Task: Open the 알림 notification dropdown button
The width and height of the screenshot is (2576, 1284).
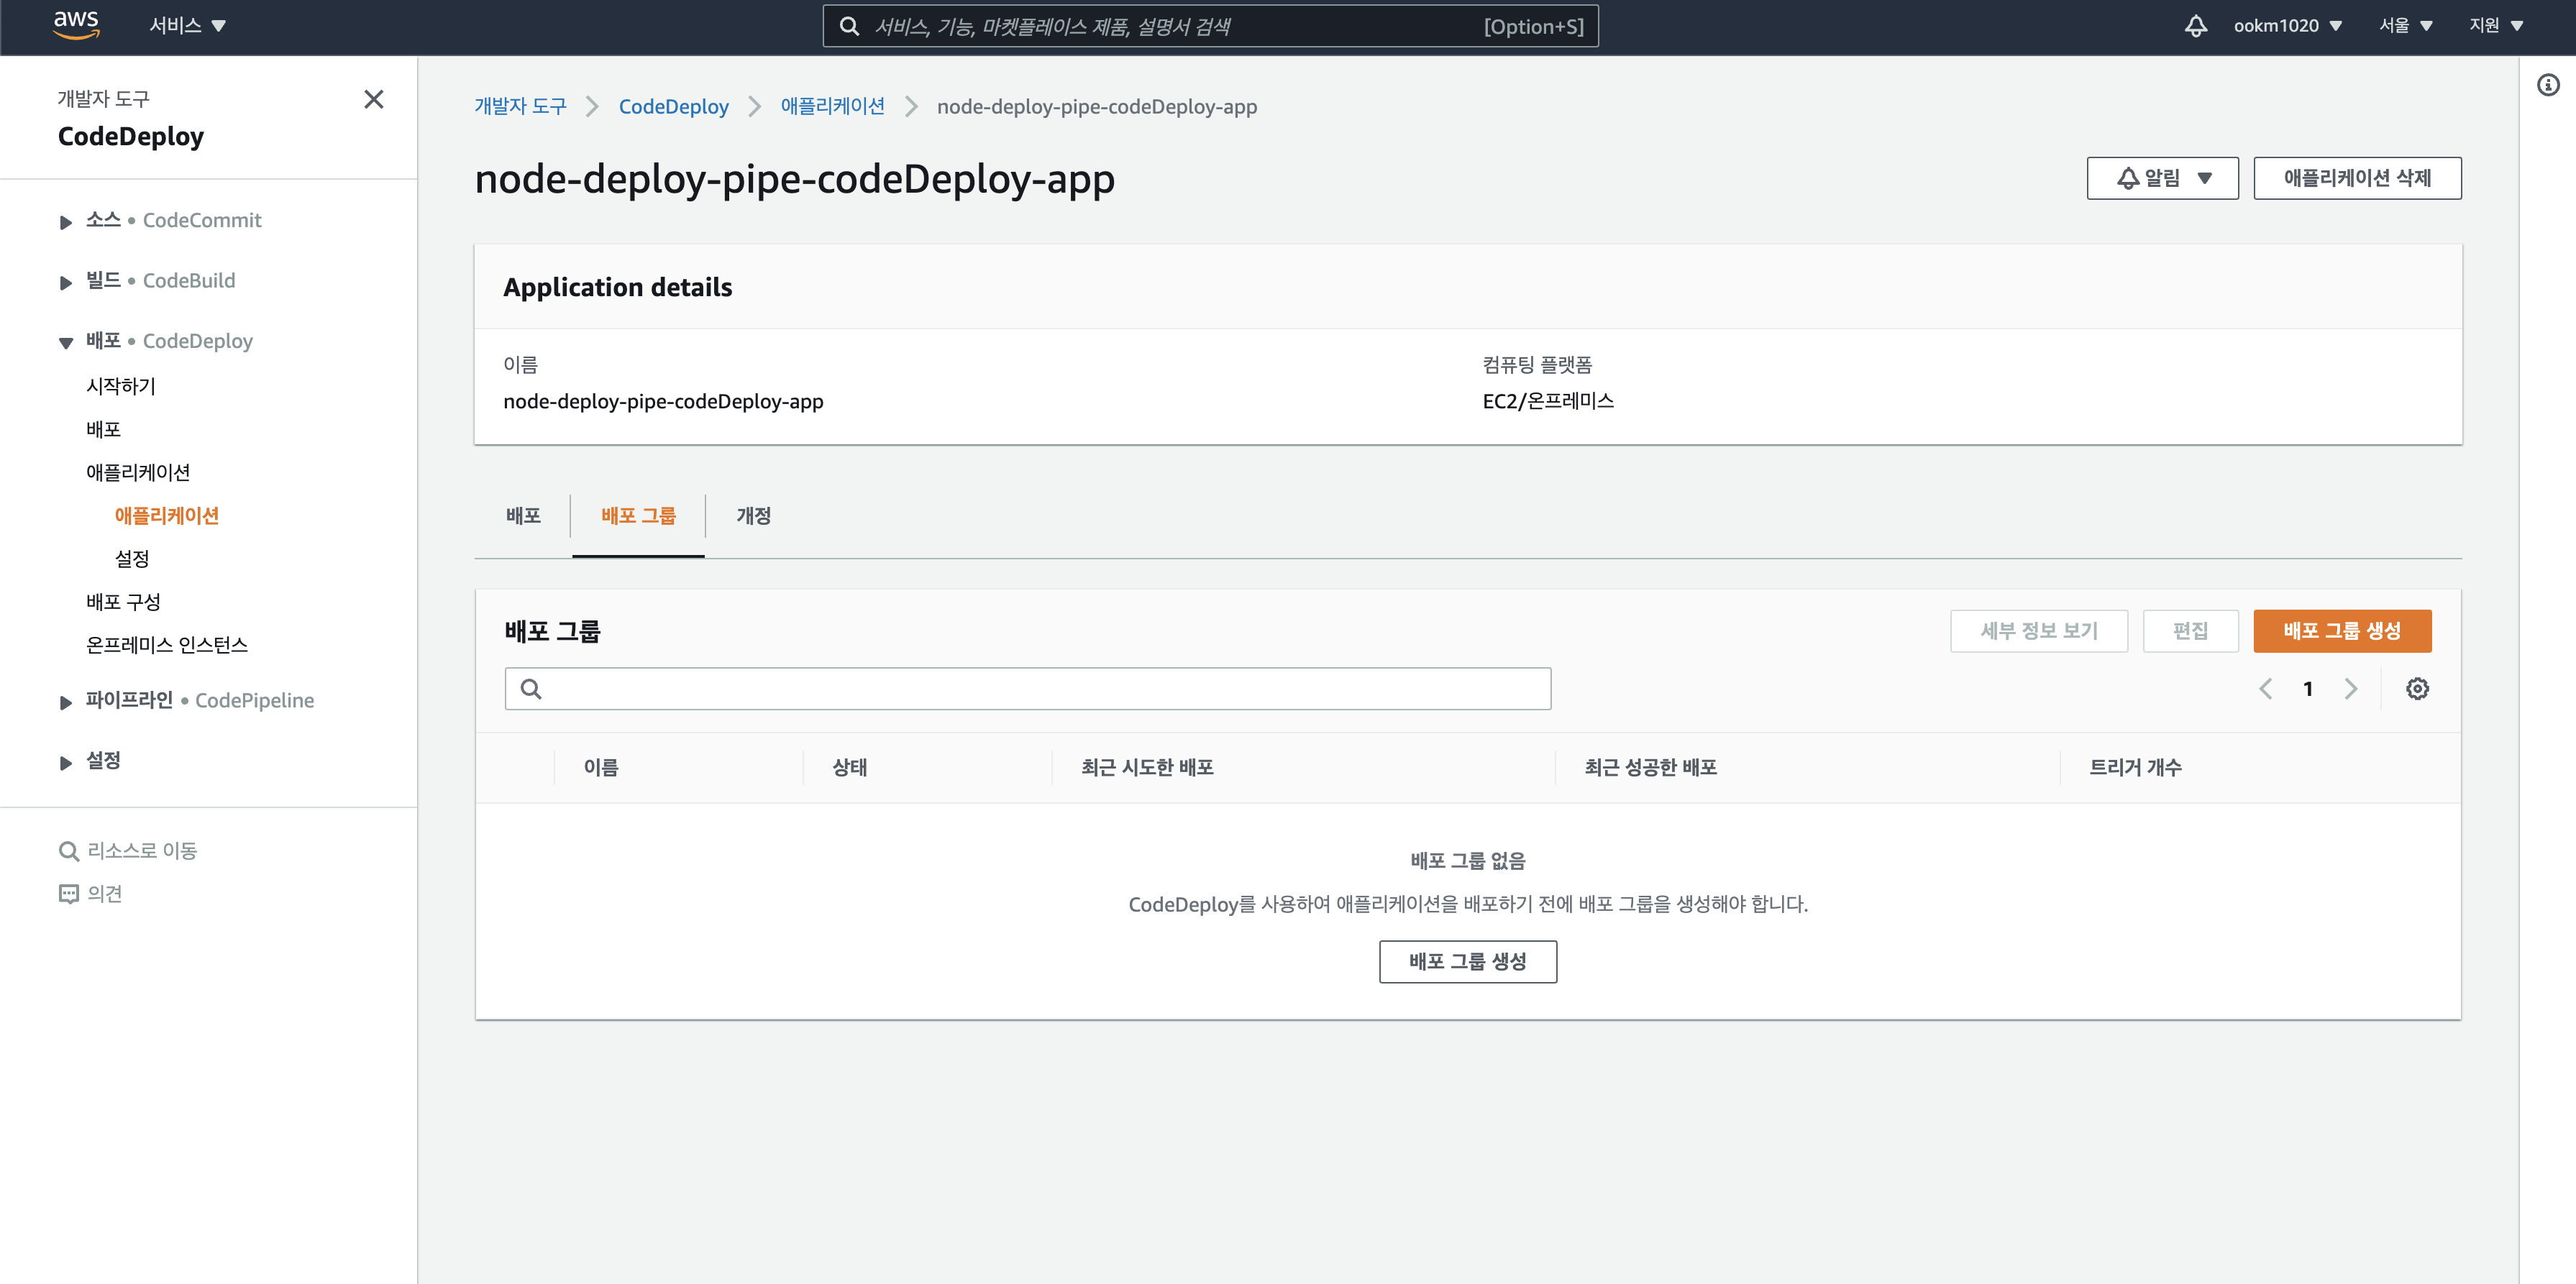Action: click(2162, 178)
